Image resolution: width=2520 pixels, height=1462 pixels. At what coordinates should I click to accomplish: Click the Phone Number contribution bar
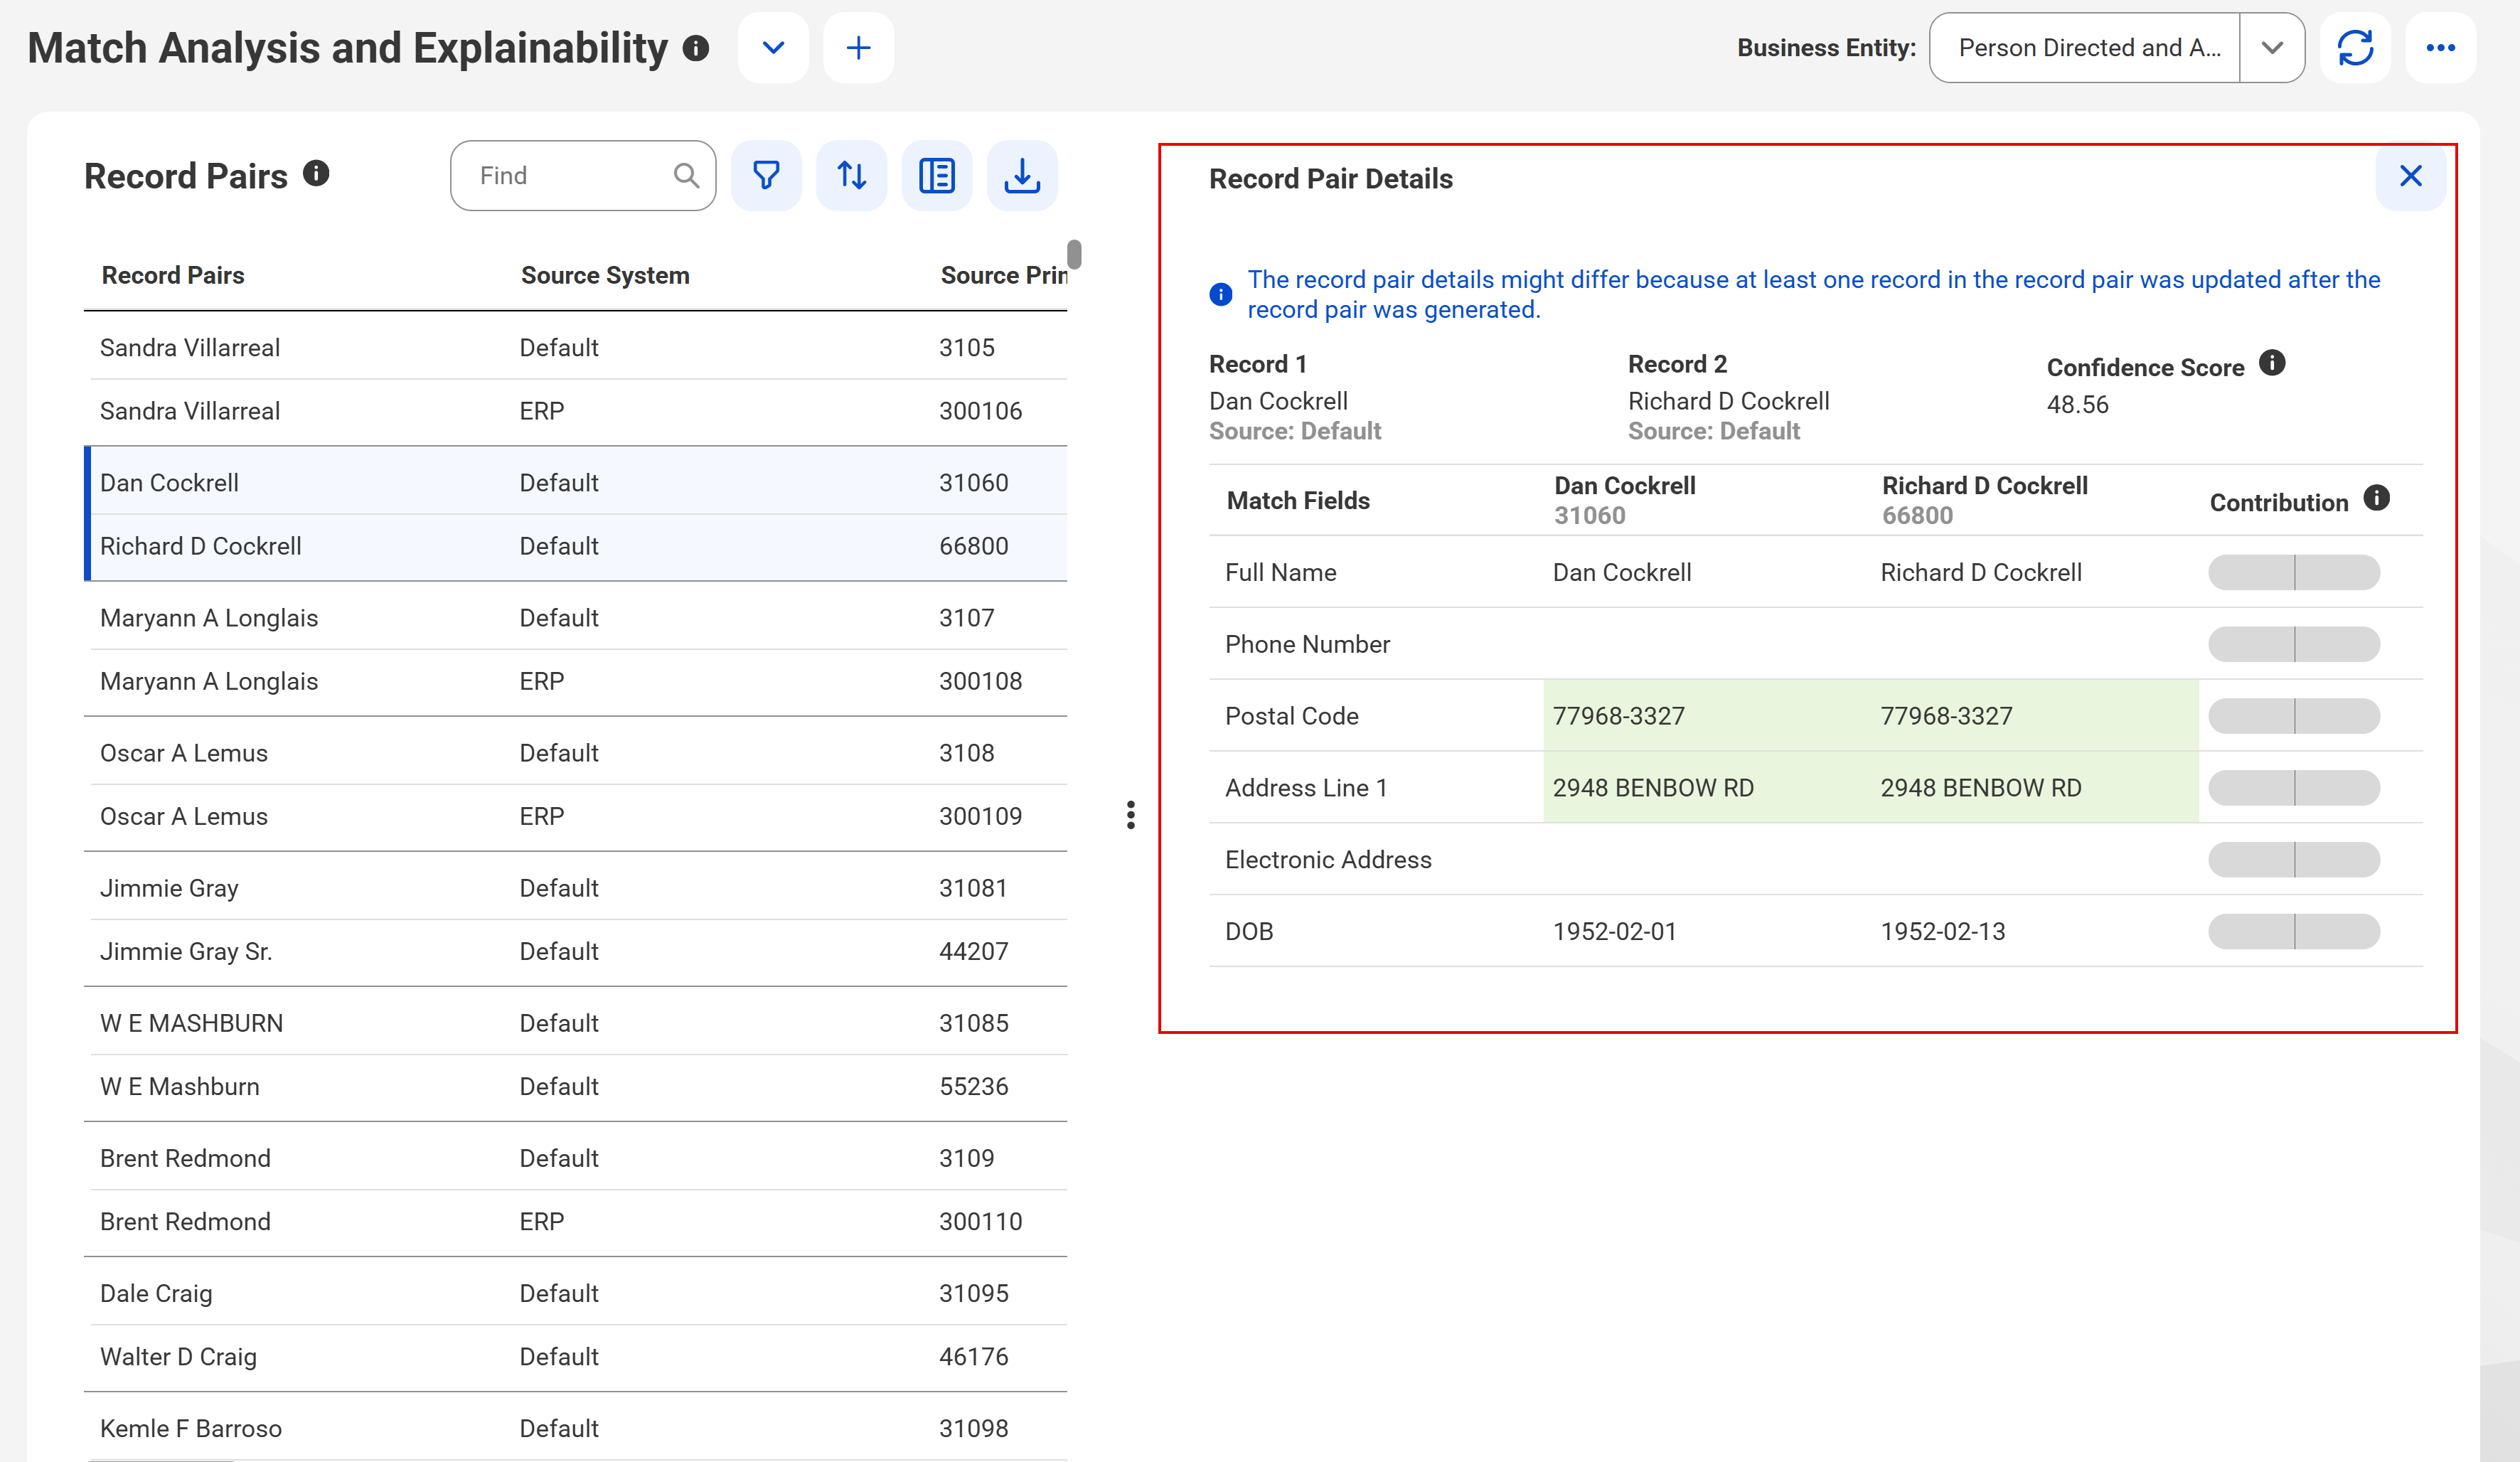click(x=2294, y=645)
